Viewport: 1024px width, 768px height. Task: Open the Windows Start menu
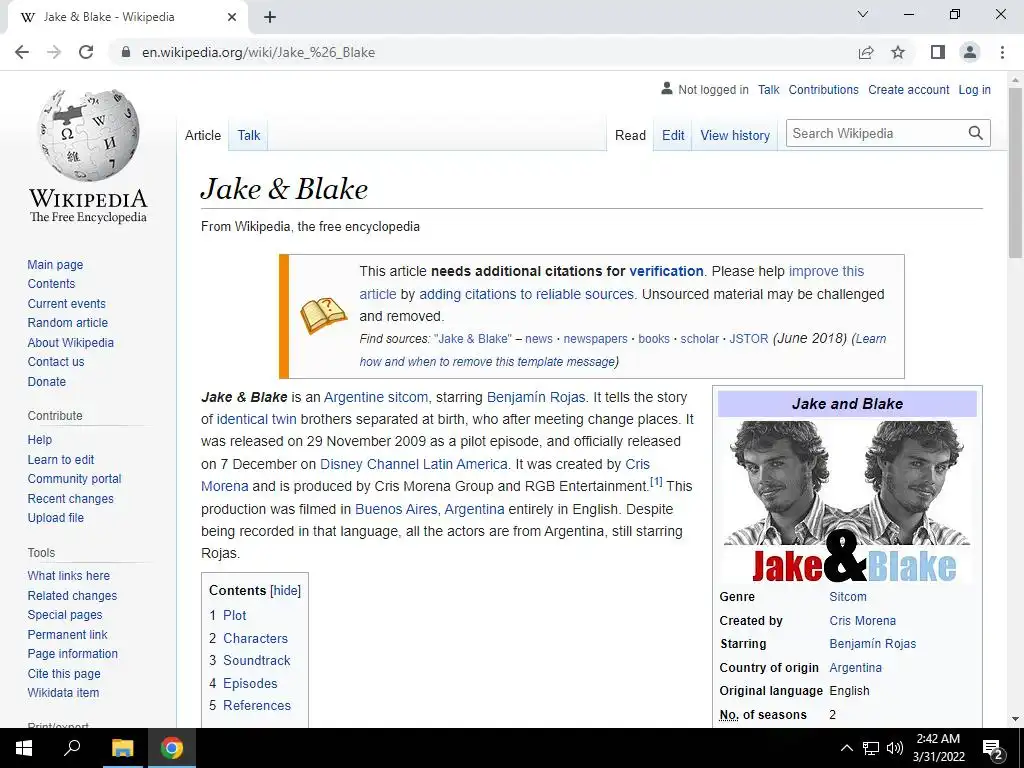(x=24, y=748)
